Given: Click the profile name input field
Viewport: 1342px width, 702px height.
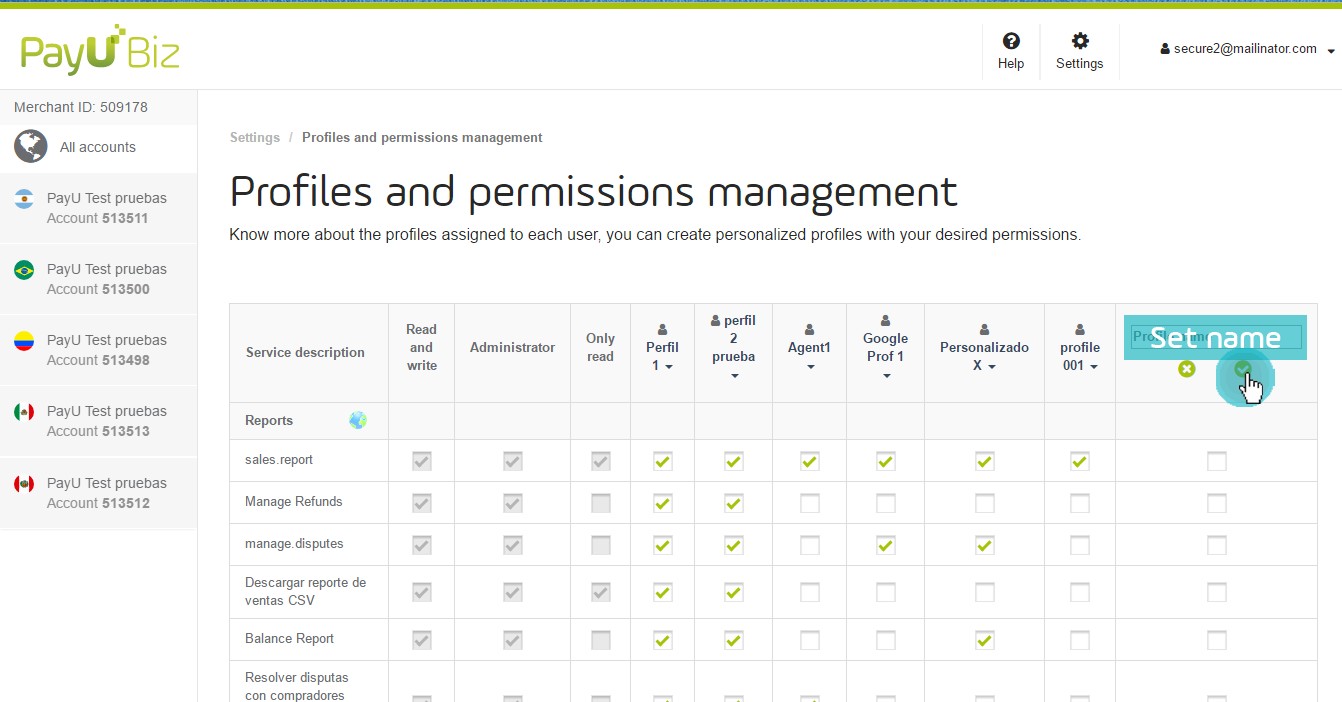Looking at the screenshot, I should point(1215,338).
